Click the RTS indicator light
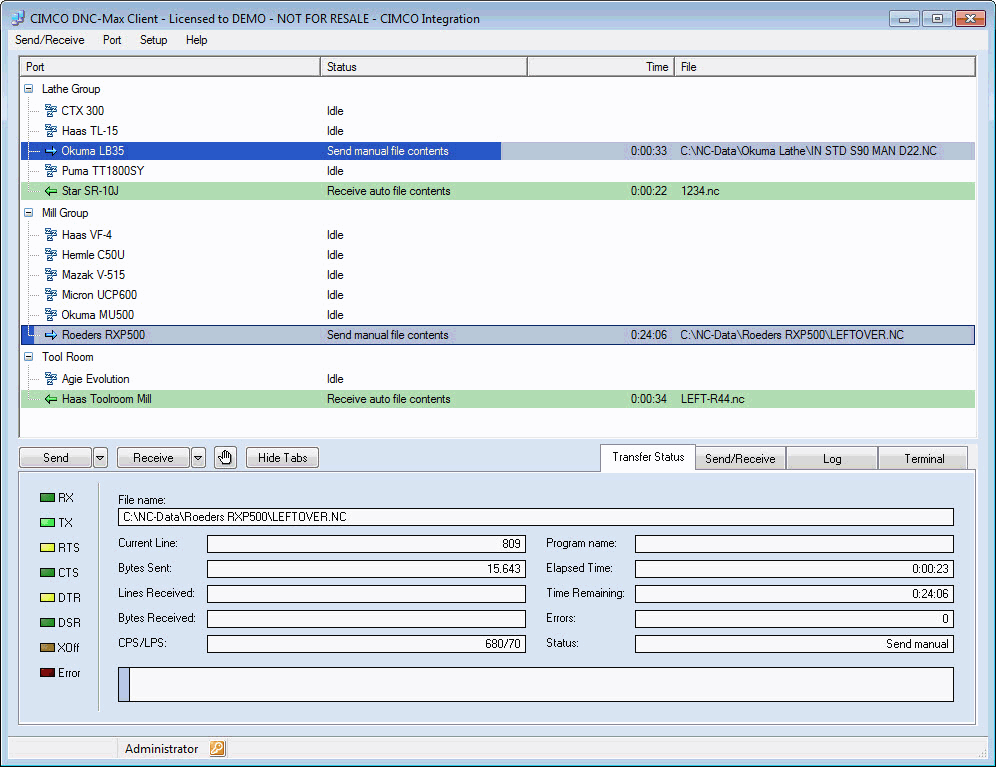Viewport: 996px width, 767px height. tap(48, 547)
